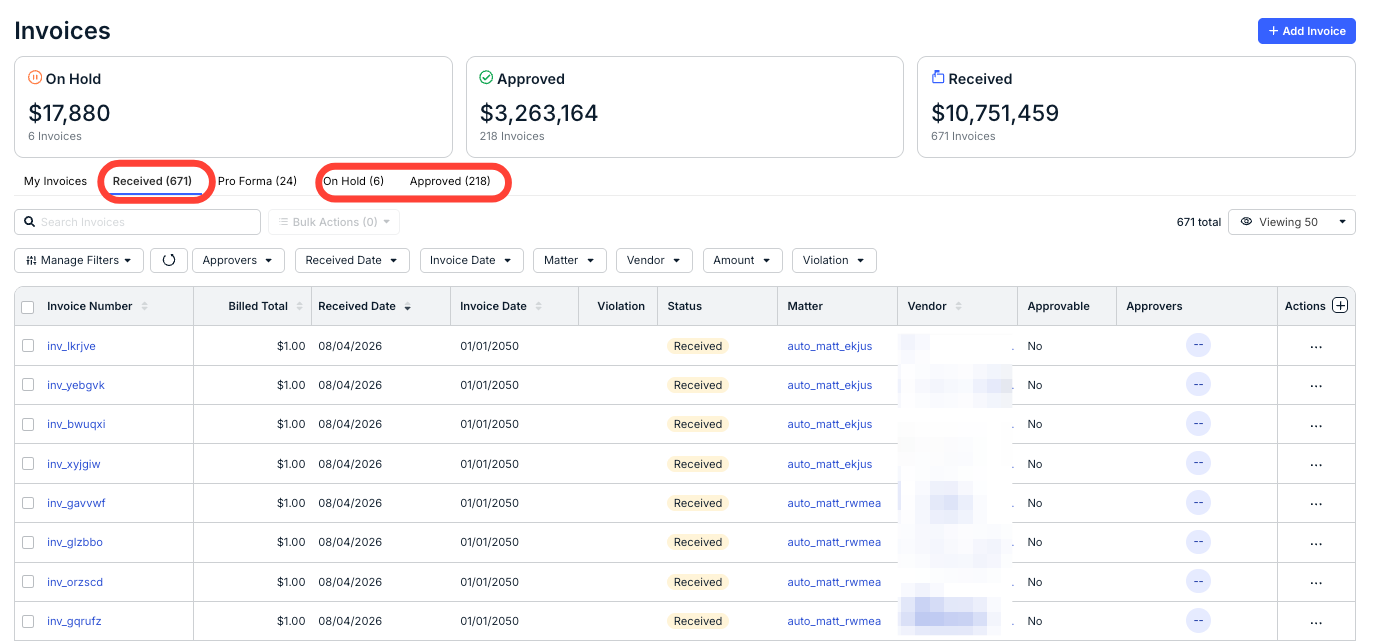Expand the Matter filter dropdown
This screenshot has width=1373, height=641.
tap(570, 260)
